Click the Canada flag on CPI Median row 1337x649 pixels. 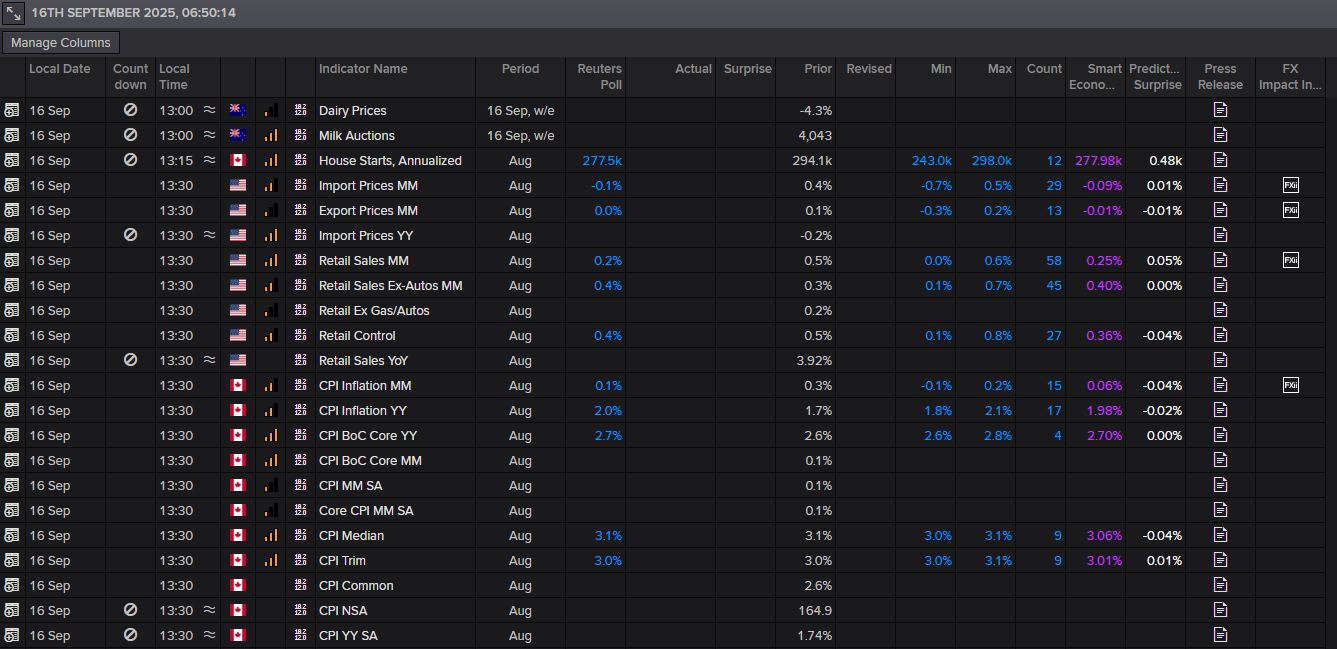238,535
